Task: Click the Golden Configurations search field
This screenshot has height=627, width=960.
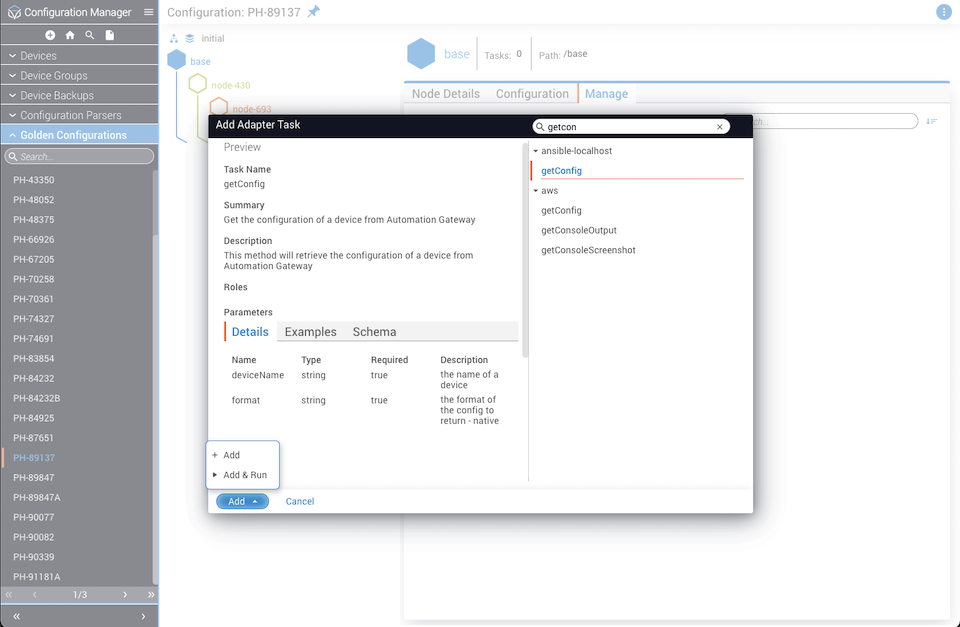Action: pos(85,156)
